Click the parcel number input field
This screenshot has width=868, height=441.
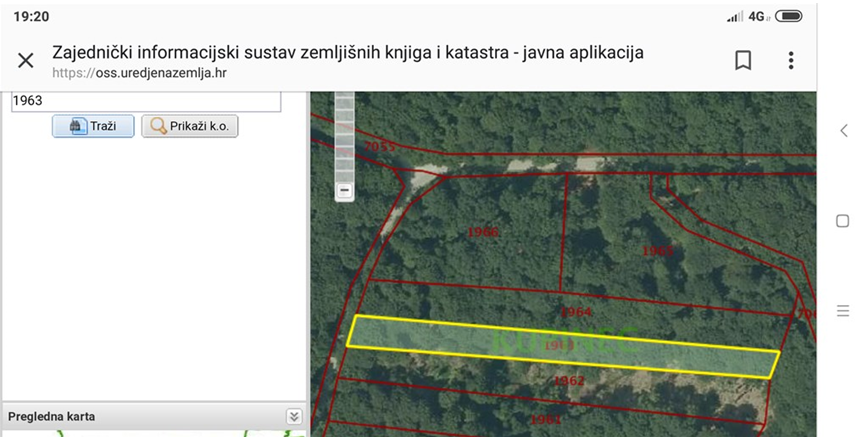[146, 101]
